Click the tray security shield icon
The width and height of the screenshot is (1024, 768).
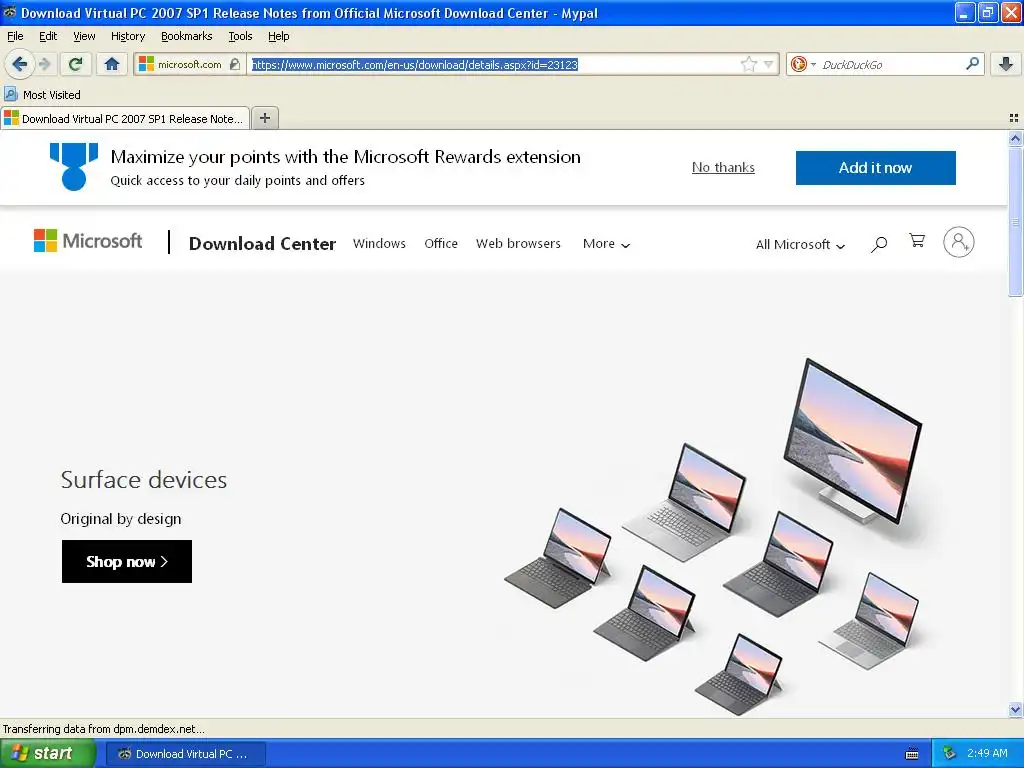pos(949,753)
